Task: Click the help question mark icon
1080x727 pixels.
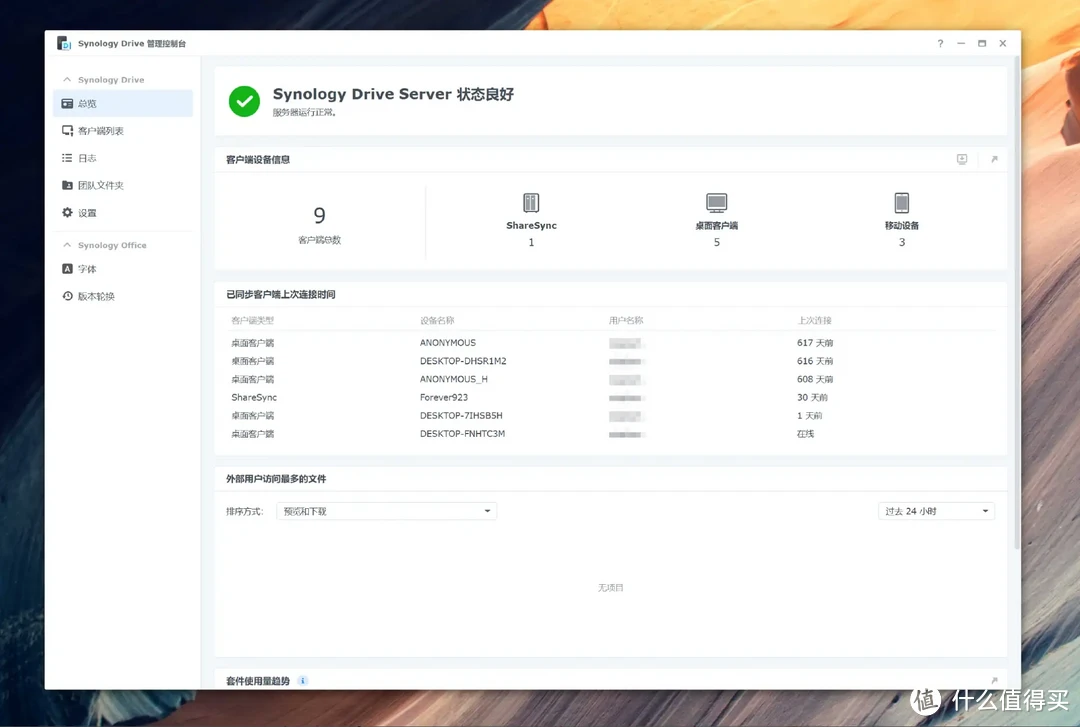Action: (x=940, y=44)
